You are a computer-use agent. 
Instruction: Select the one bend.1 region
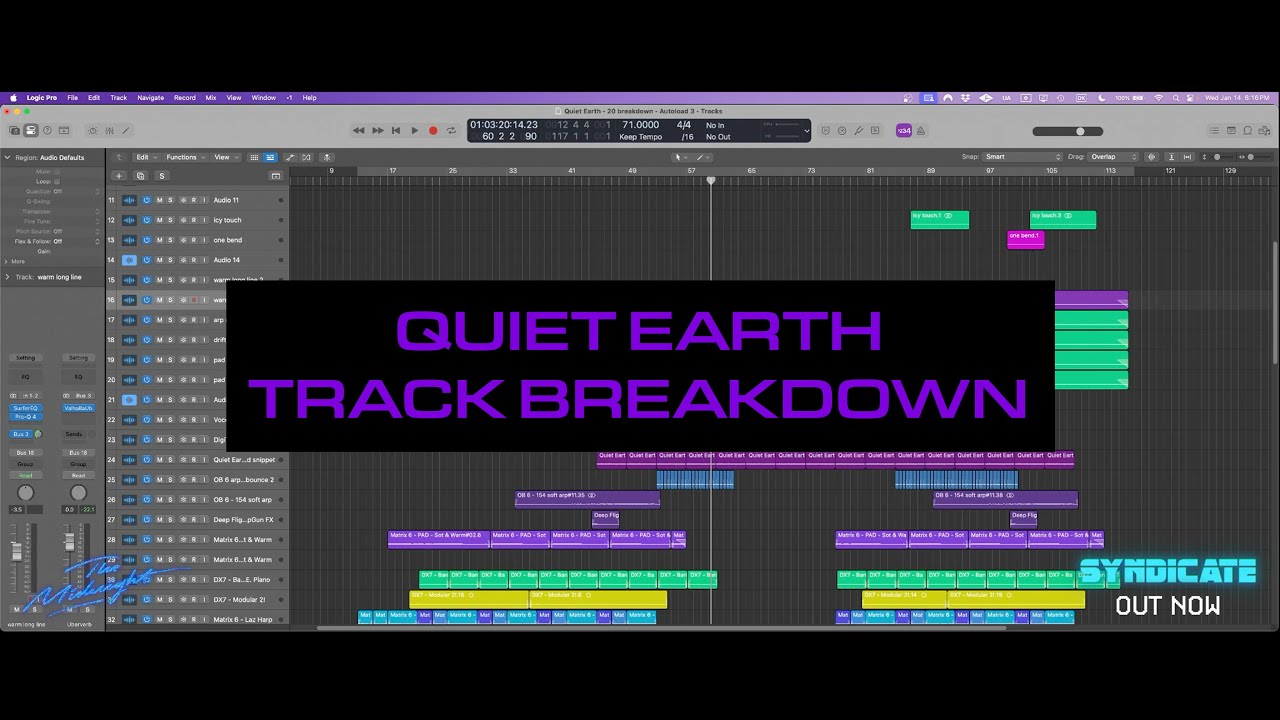click(x=1025, y=239)
